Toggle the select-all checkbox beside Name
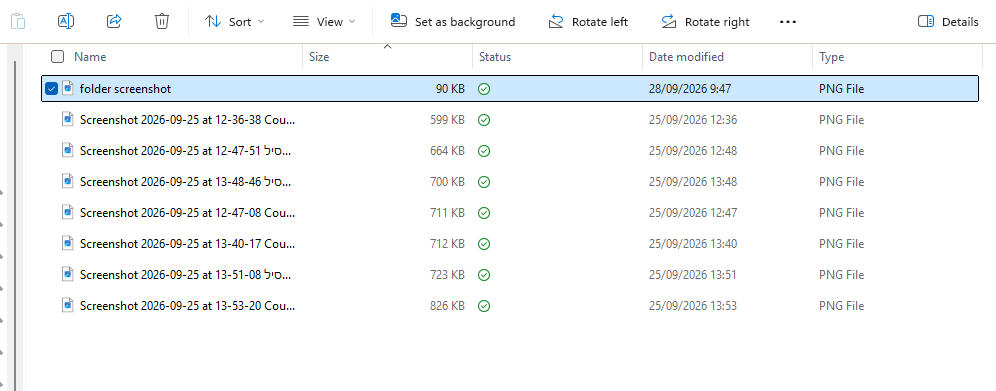This screenshot has width=996, height=391. [58, 56]
